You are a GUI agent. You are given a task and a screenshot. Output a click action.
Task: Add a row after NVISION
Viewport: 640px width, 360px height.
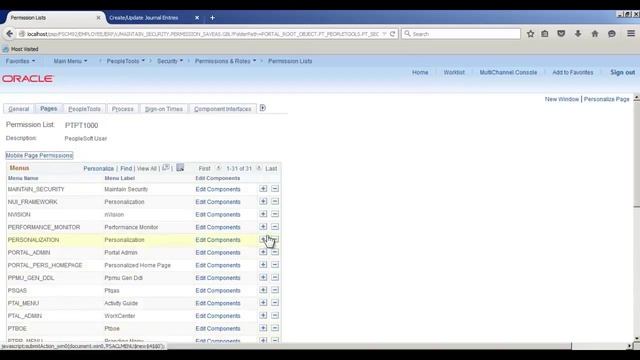pyautogui.click(x=263, y=214)
